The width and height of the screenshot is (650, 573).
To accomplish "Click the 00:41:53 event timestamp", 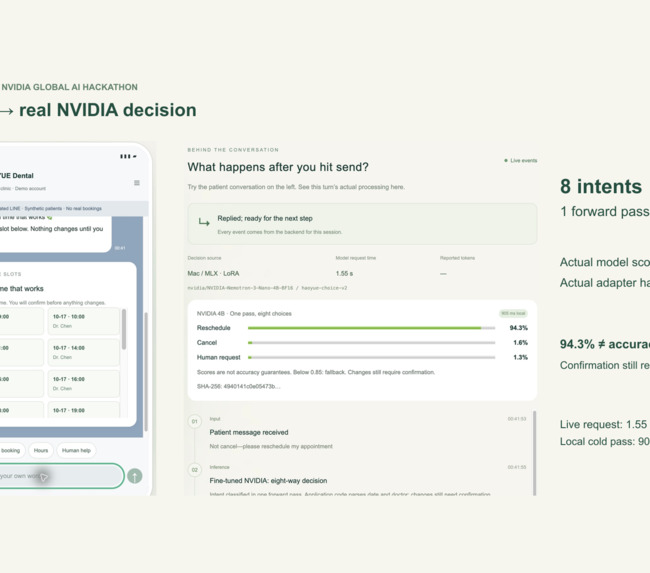I will tap(517, 419).
